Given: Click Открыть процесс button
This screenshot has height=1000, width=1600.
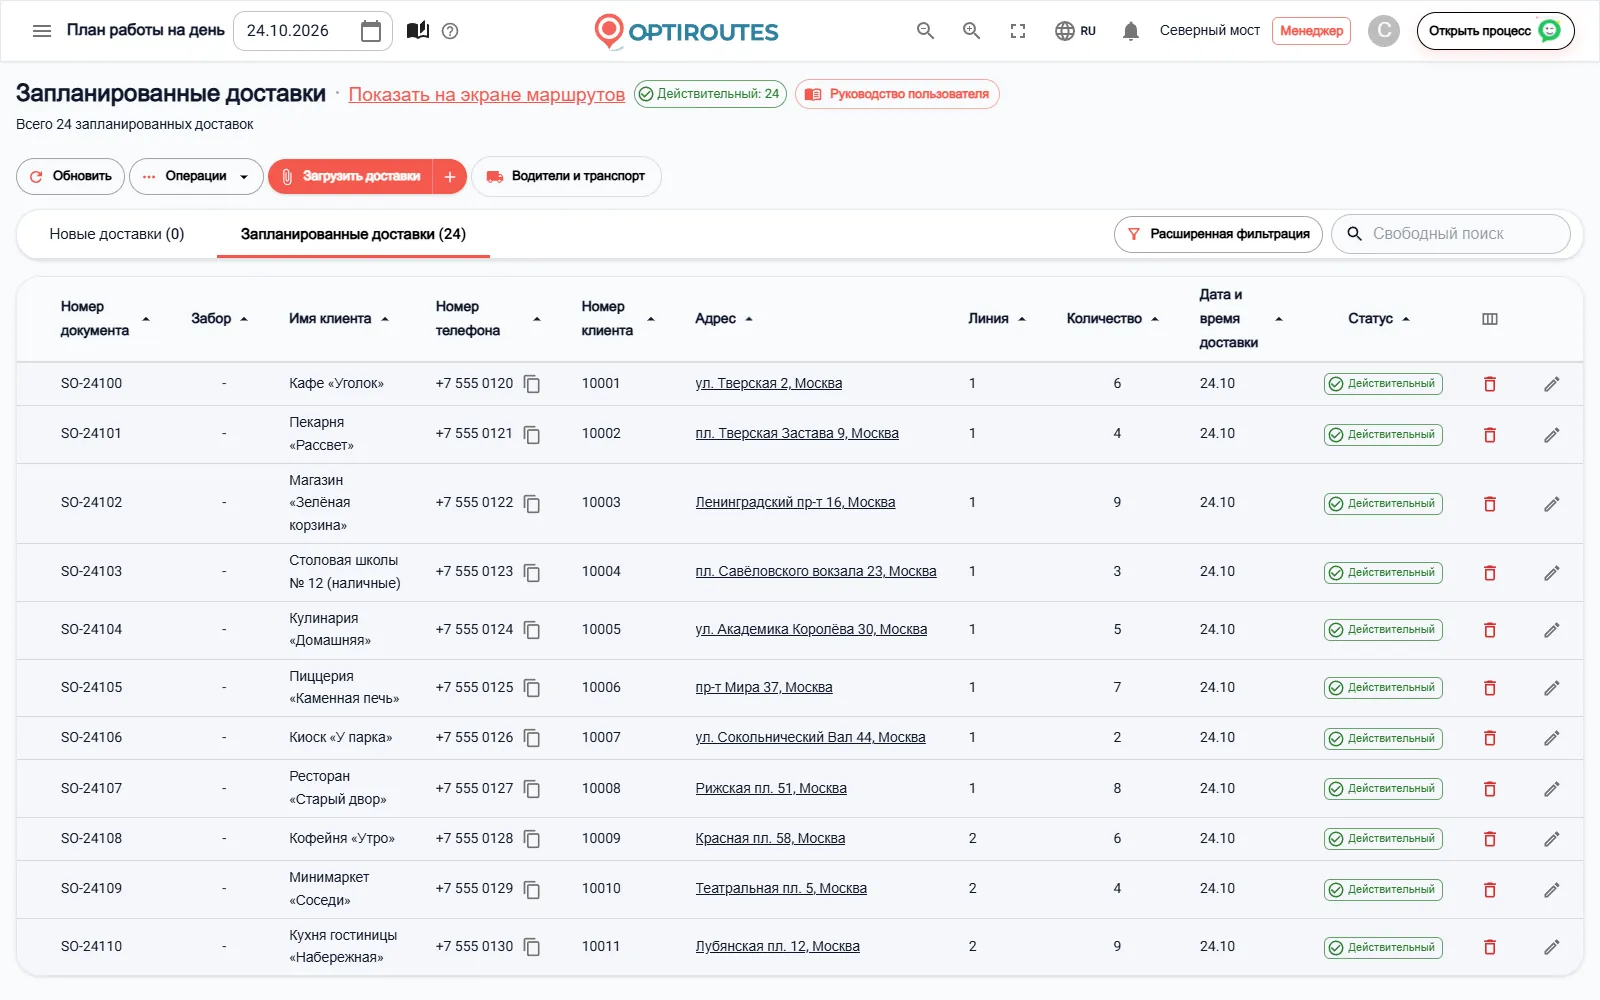Looking at the screenshot, I should (1495, 31).
